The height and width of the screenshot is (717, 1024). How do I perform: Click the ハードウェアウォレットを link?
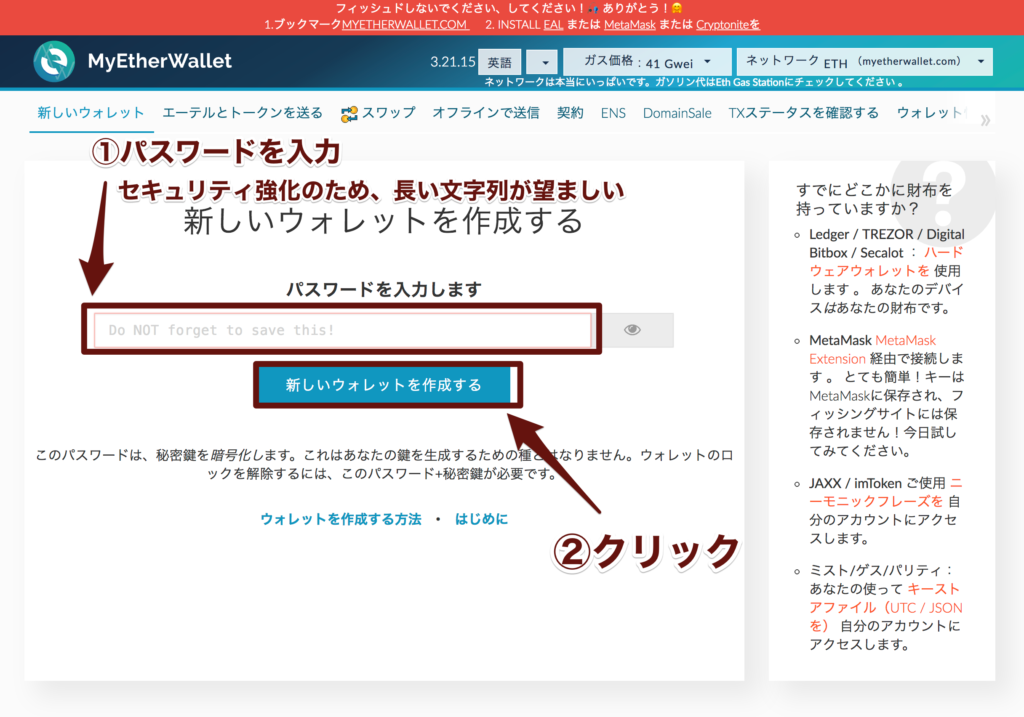pos(886,261)
